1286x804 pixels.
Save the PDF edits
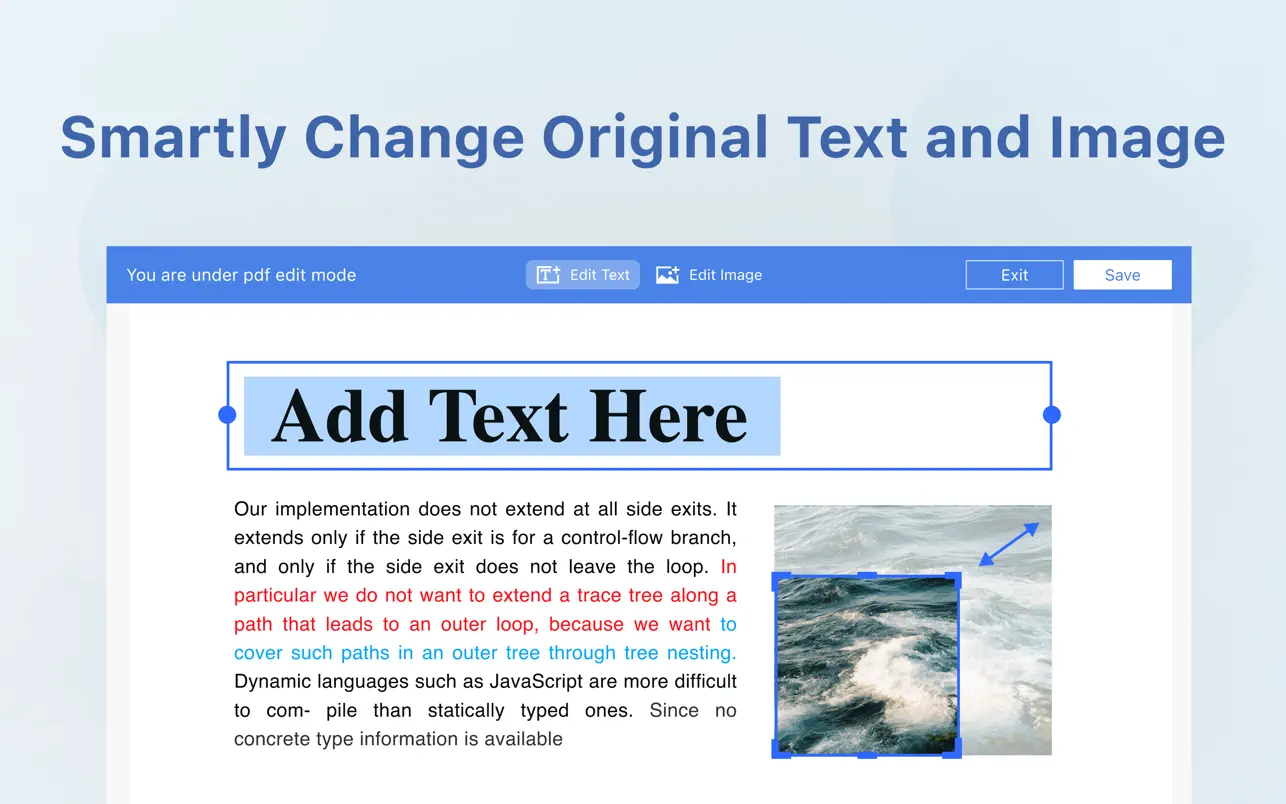[x=1122, y=275]
